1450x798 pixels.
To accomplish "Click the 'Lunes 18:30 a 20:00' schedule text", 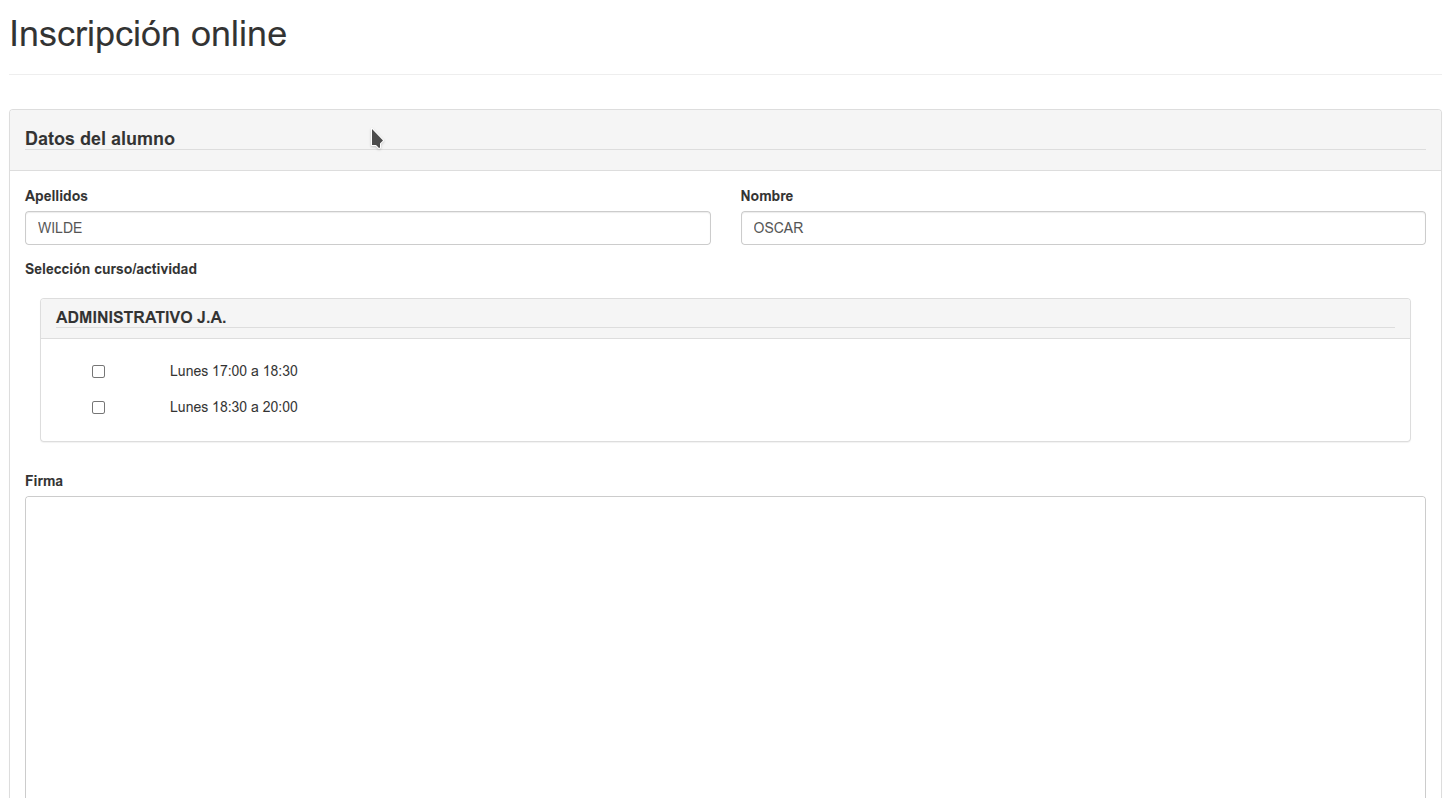I will [x=233, y=407].
